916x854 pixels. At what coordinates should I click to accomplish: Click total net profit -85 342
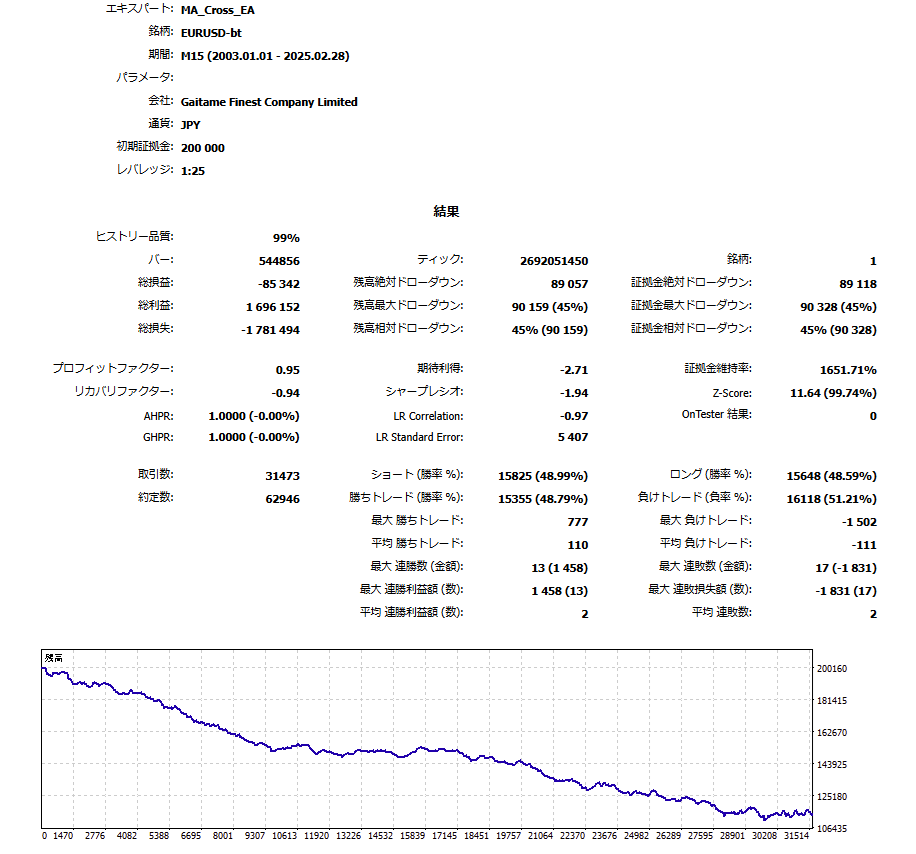click(x=279, y=284)
